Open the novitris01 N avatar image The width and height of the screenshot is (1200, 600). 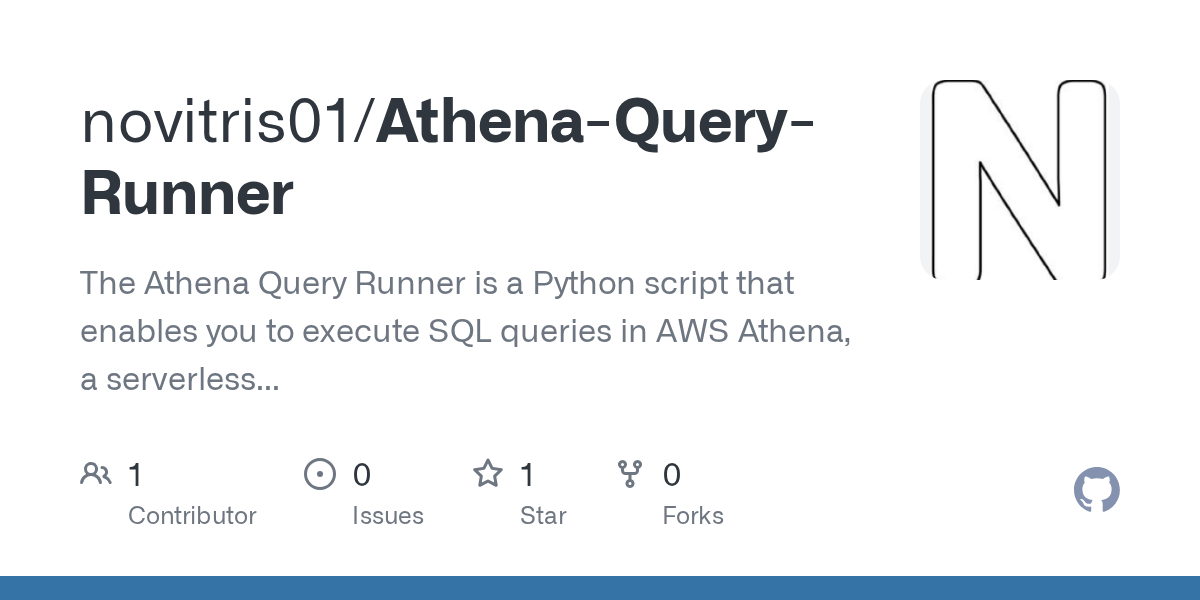click(x=1020, y=180)
